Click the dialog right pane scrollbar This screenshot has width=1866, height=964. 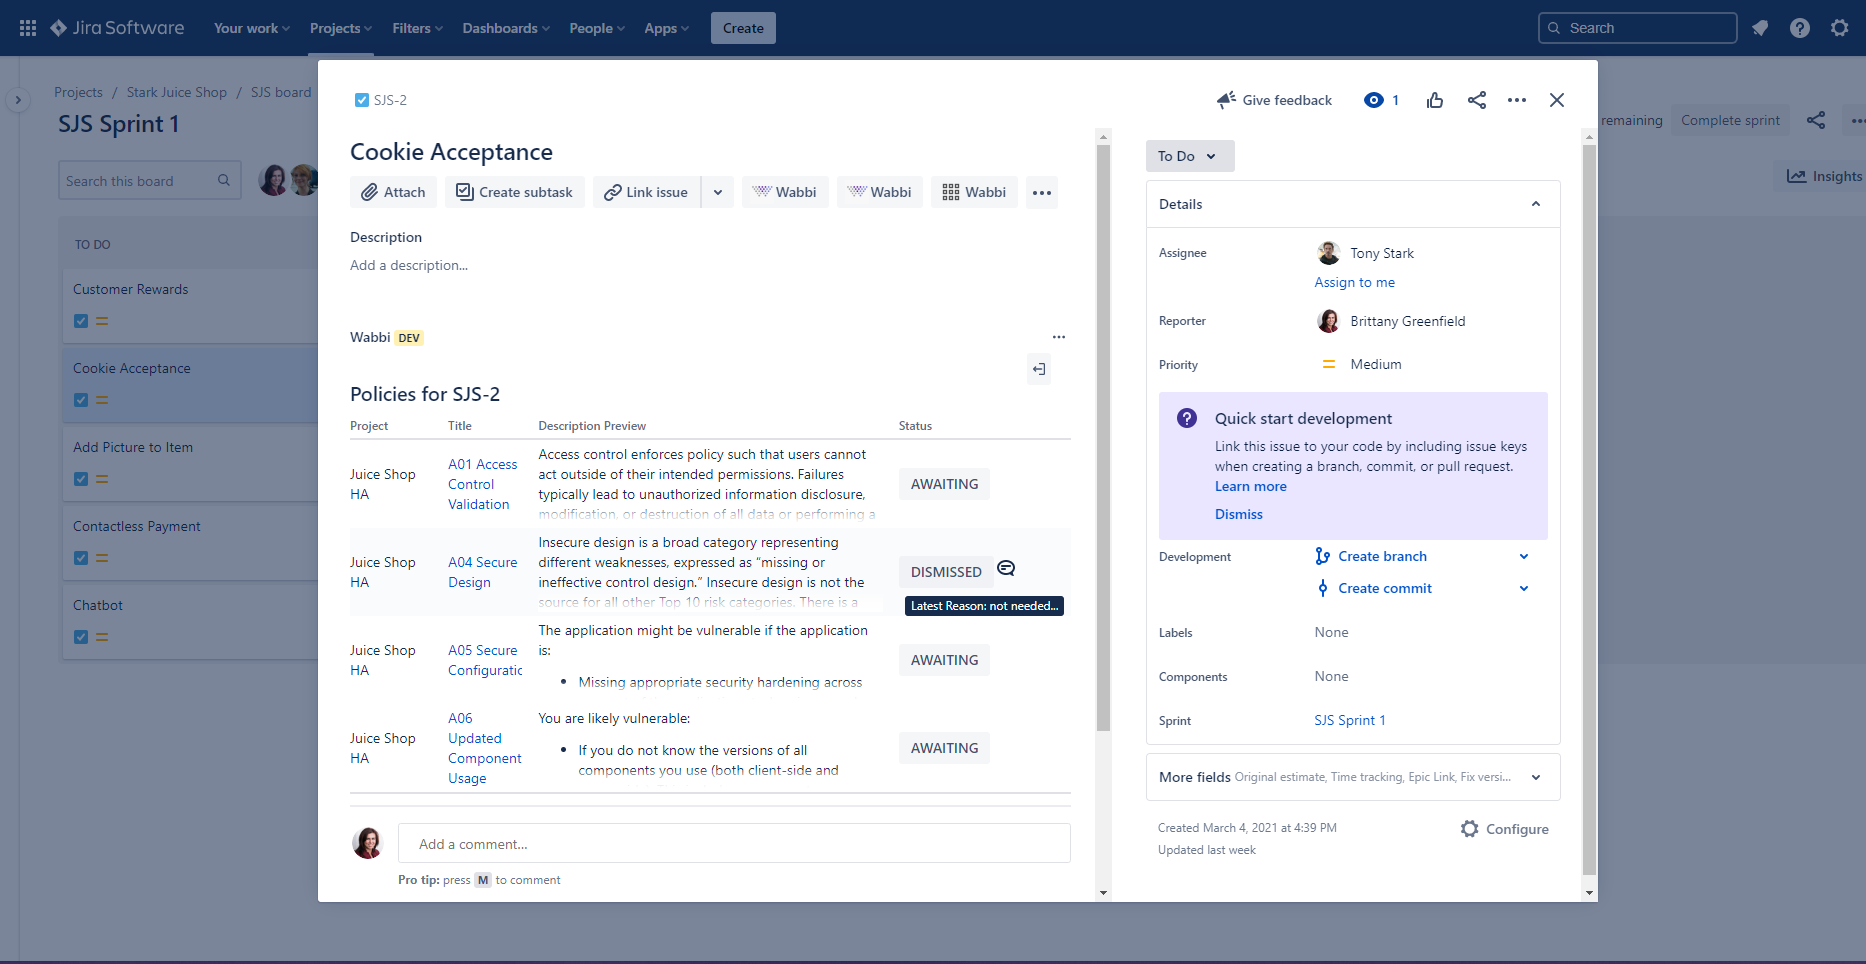1589,510
